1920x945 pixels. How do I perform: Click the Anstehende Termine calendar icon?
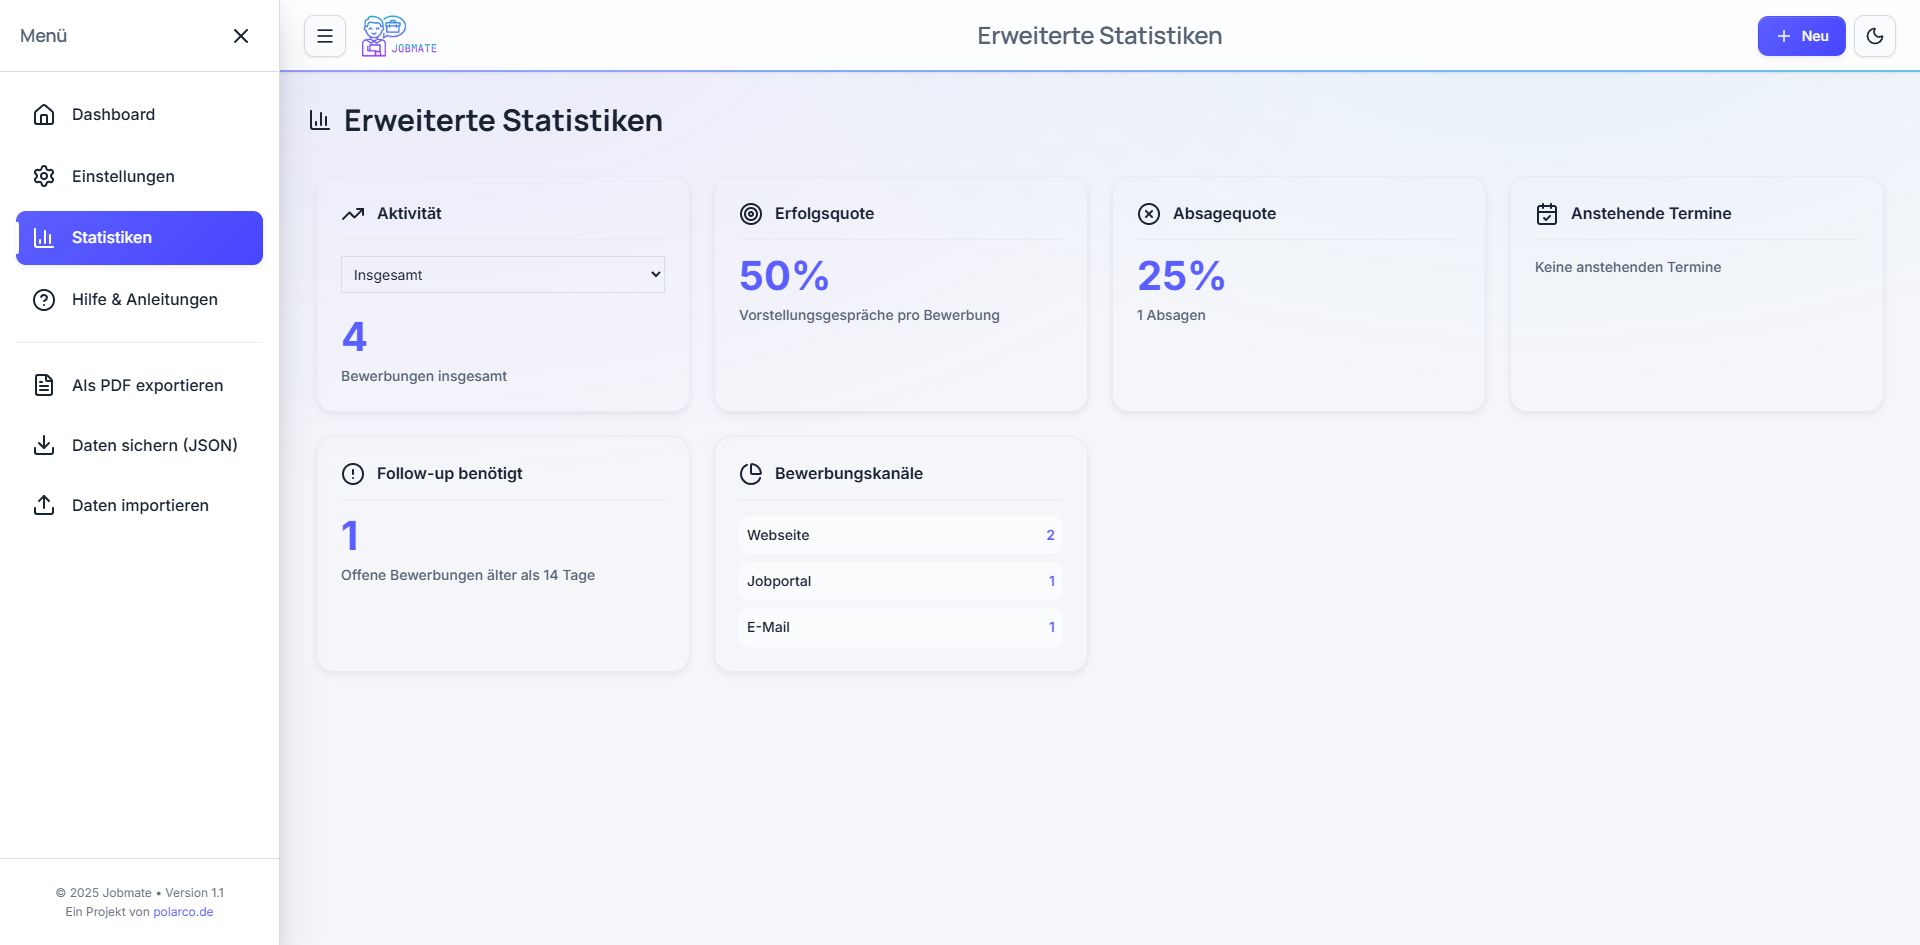click(1547, 214)
